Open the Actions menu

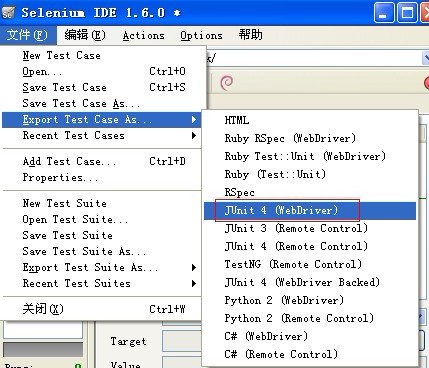pos(144,35)
